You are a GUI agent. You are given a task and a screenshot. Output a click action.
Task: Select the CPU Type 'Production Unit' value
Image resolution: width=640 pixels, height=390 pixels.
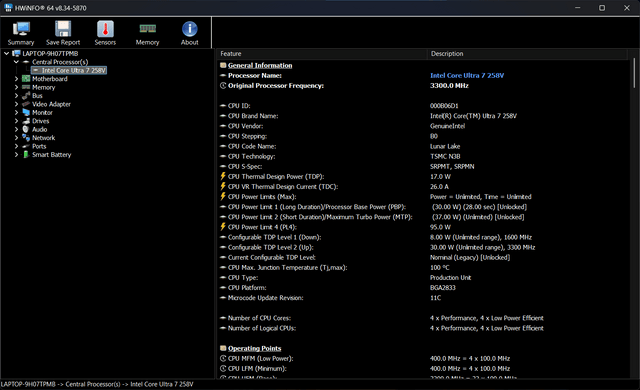[x=450, y=277]
